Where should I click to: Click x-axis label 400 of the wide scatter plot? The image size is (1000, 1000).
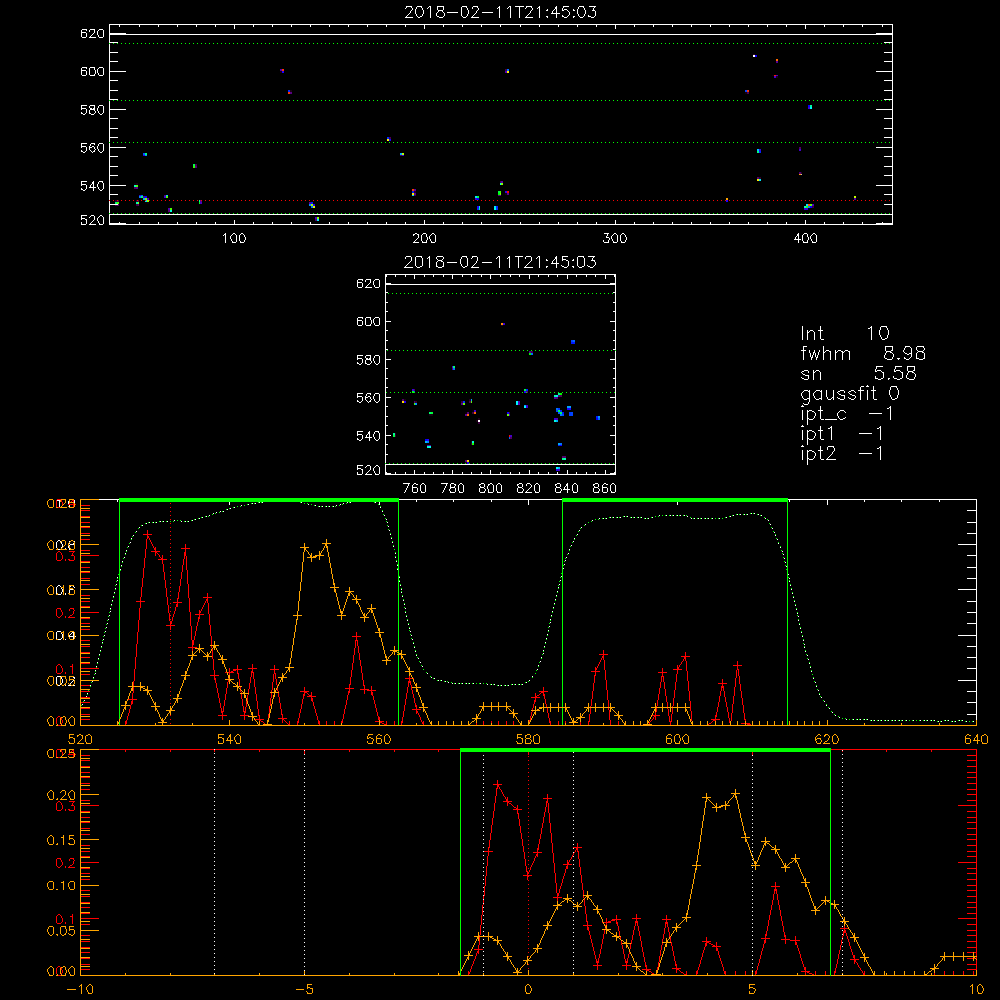click(805, 239)
